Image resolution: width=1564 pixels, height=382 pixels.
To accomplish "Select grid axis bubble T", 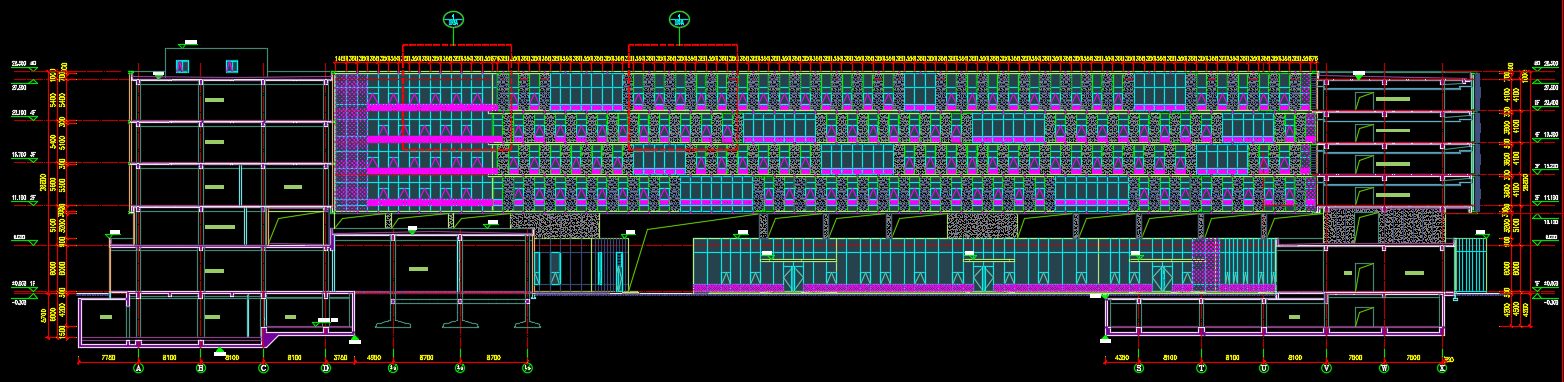I will coord(1201,368).
